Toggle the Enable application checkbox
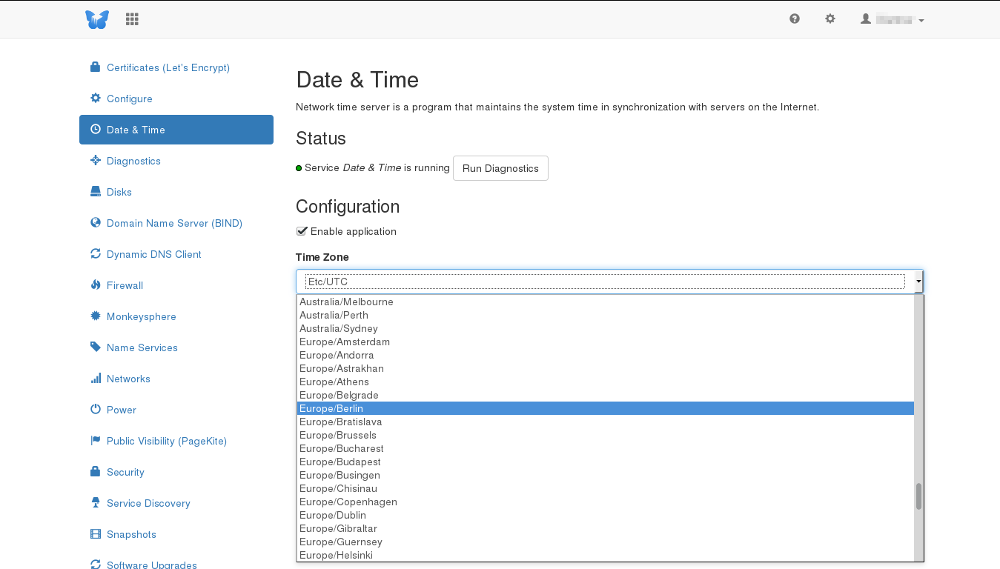This screenshot has height=569, width=1000. click(302, 231)
